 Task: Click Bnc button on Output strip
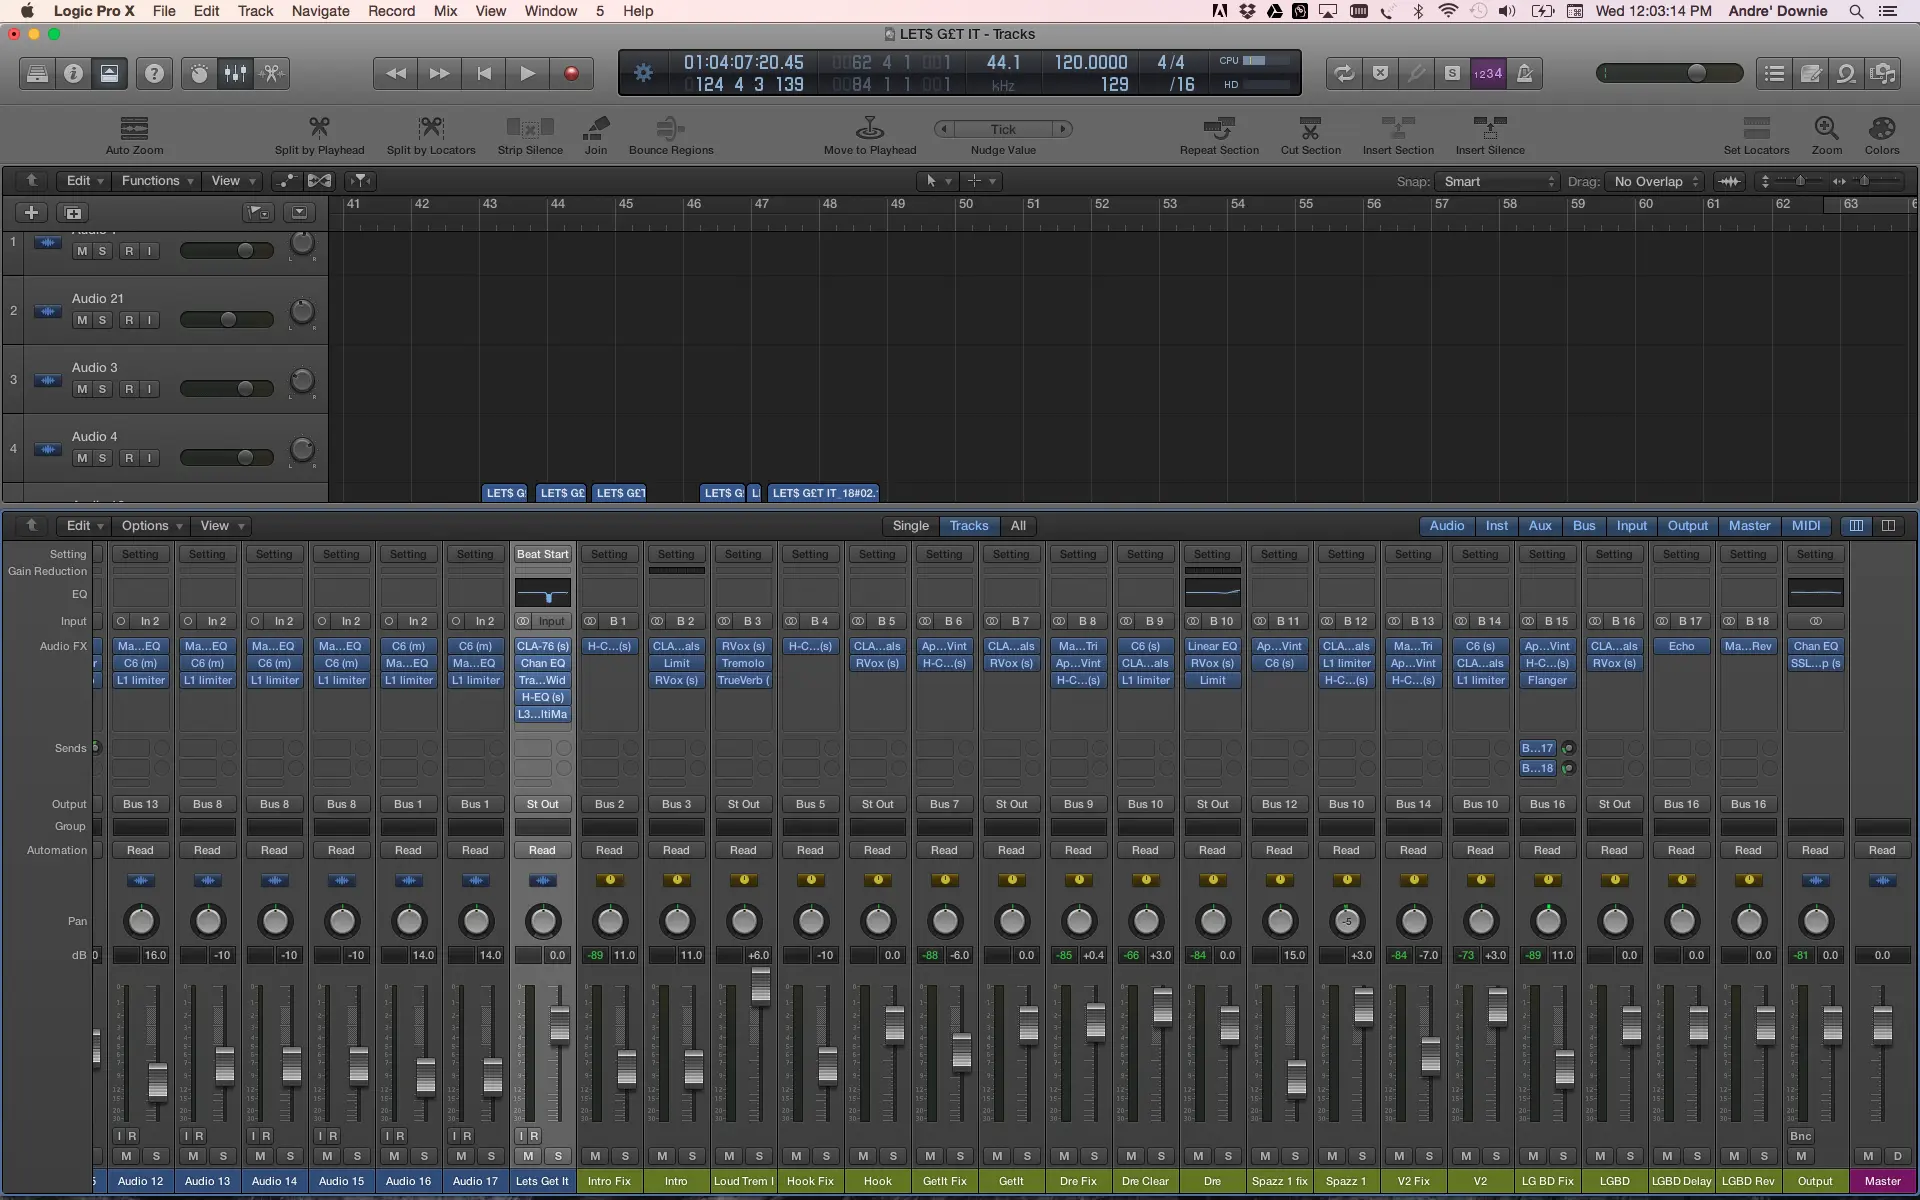1800,1136
